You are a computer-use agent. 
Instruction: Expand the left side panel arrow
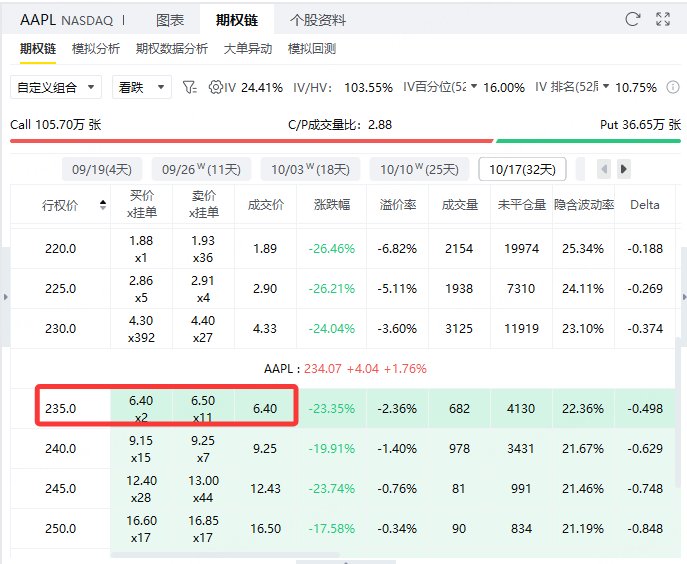tap(5, 297)
